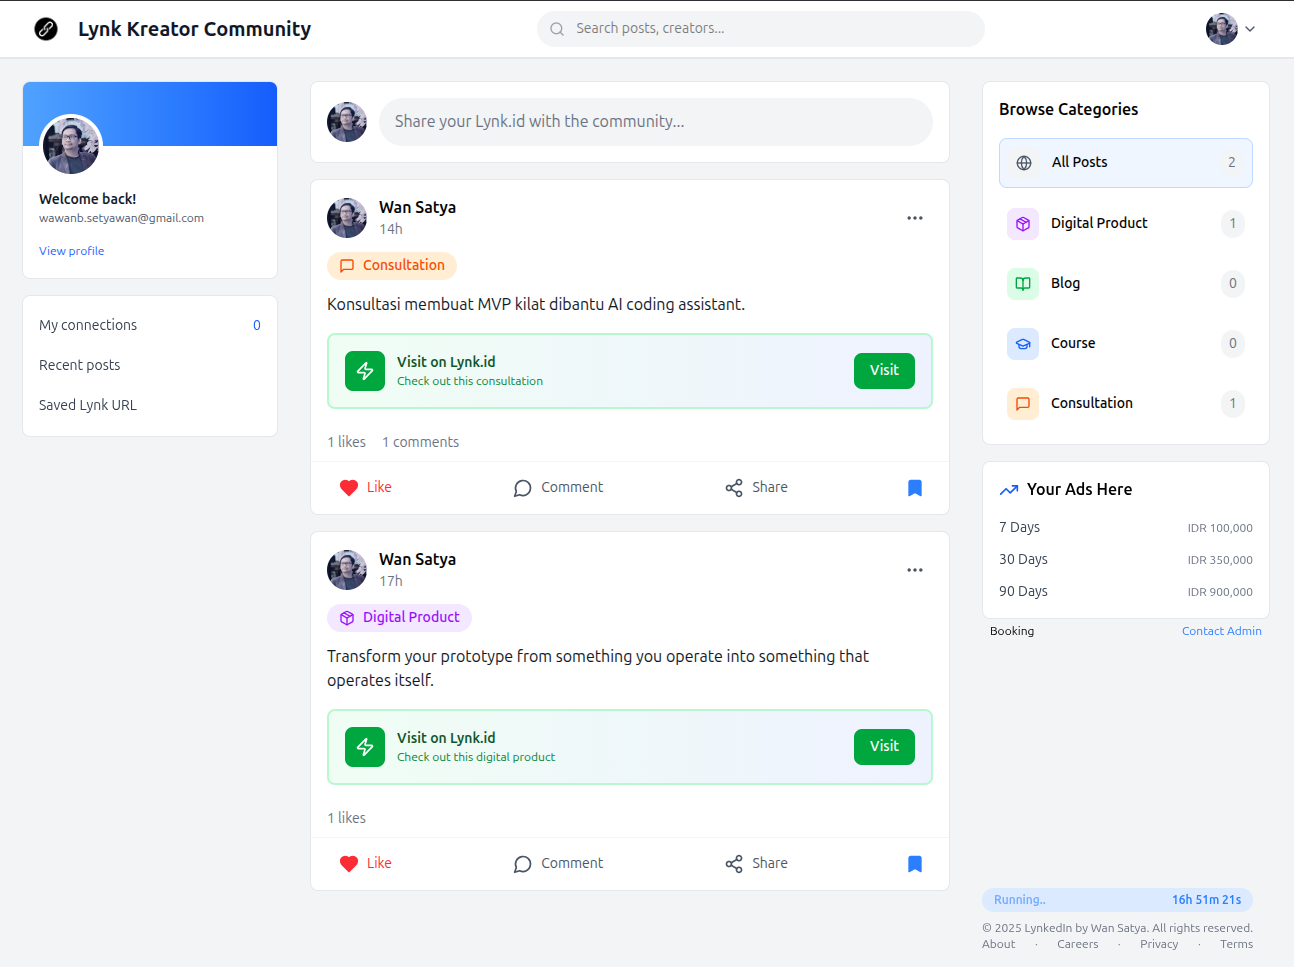This screenshot has width=1294, height=967.
Task: Click the globe icon for All Posts
Action: pos(1024,163)
